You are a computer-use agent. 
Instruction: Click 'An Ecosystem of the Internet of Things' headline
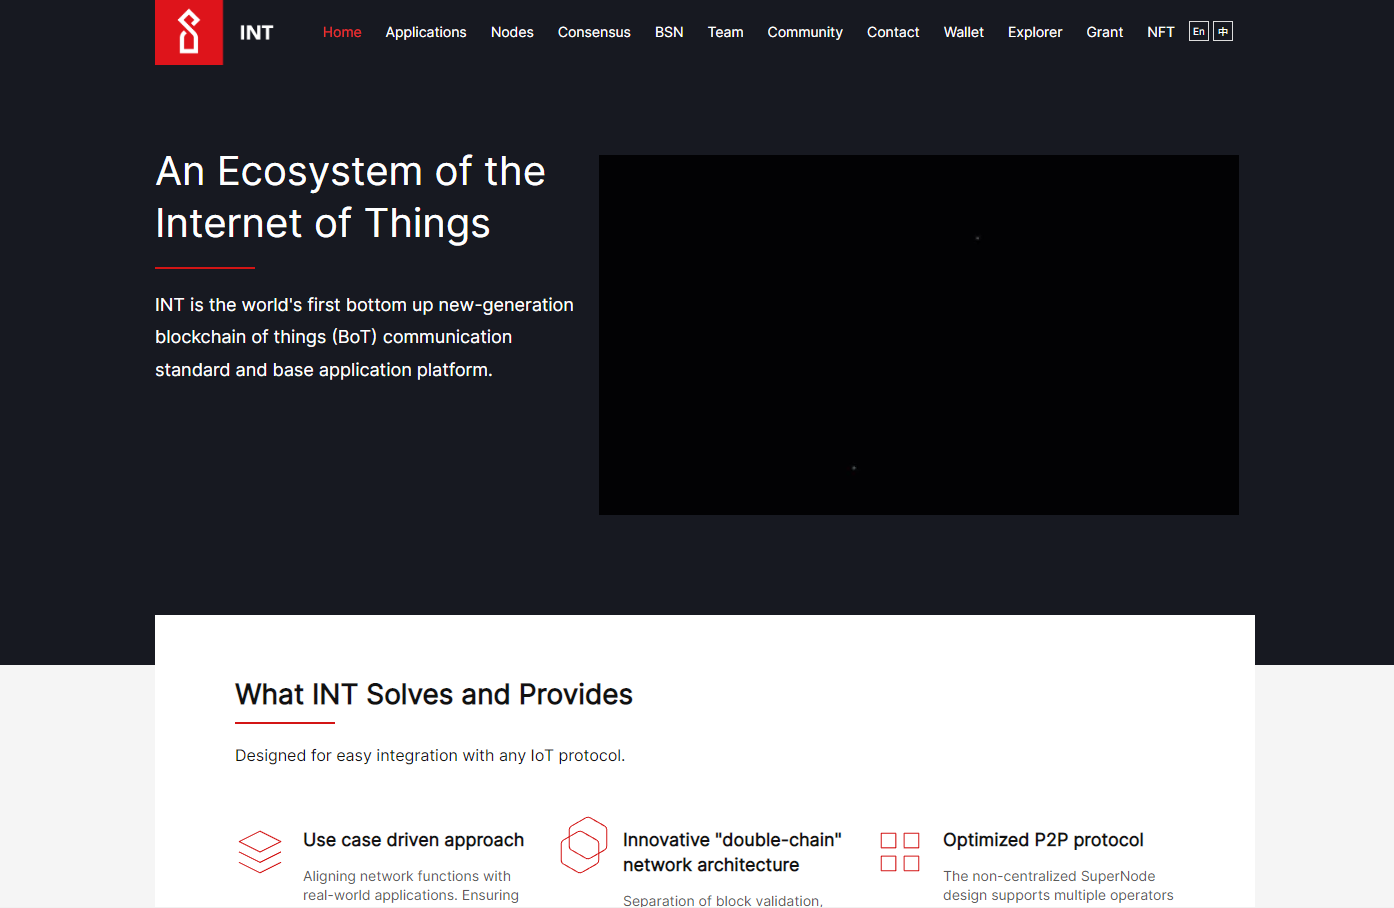point(350,197)
